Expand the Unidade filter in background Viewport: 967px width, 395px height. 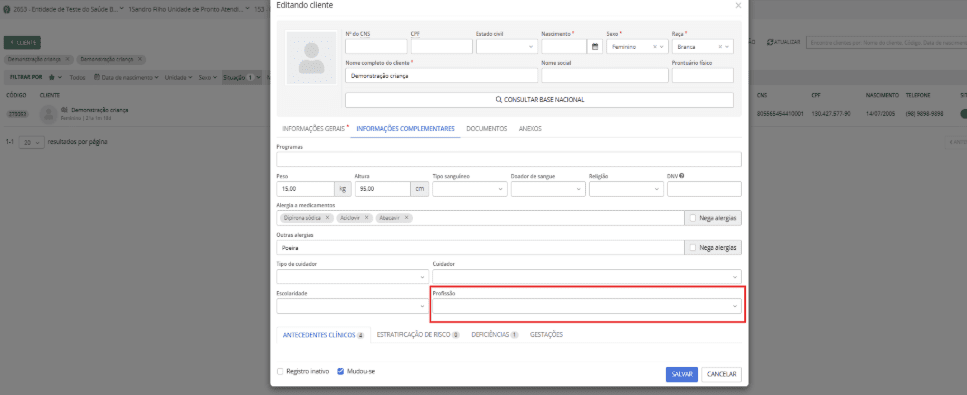[x=178, y=78]
